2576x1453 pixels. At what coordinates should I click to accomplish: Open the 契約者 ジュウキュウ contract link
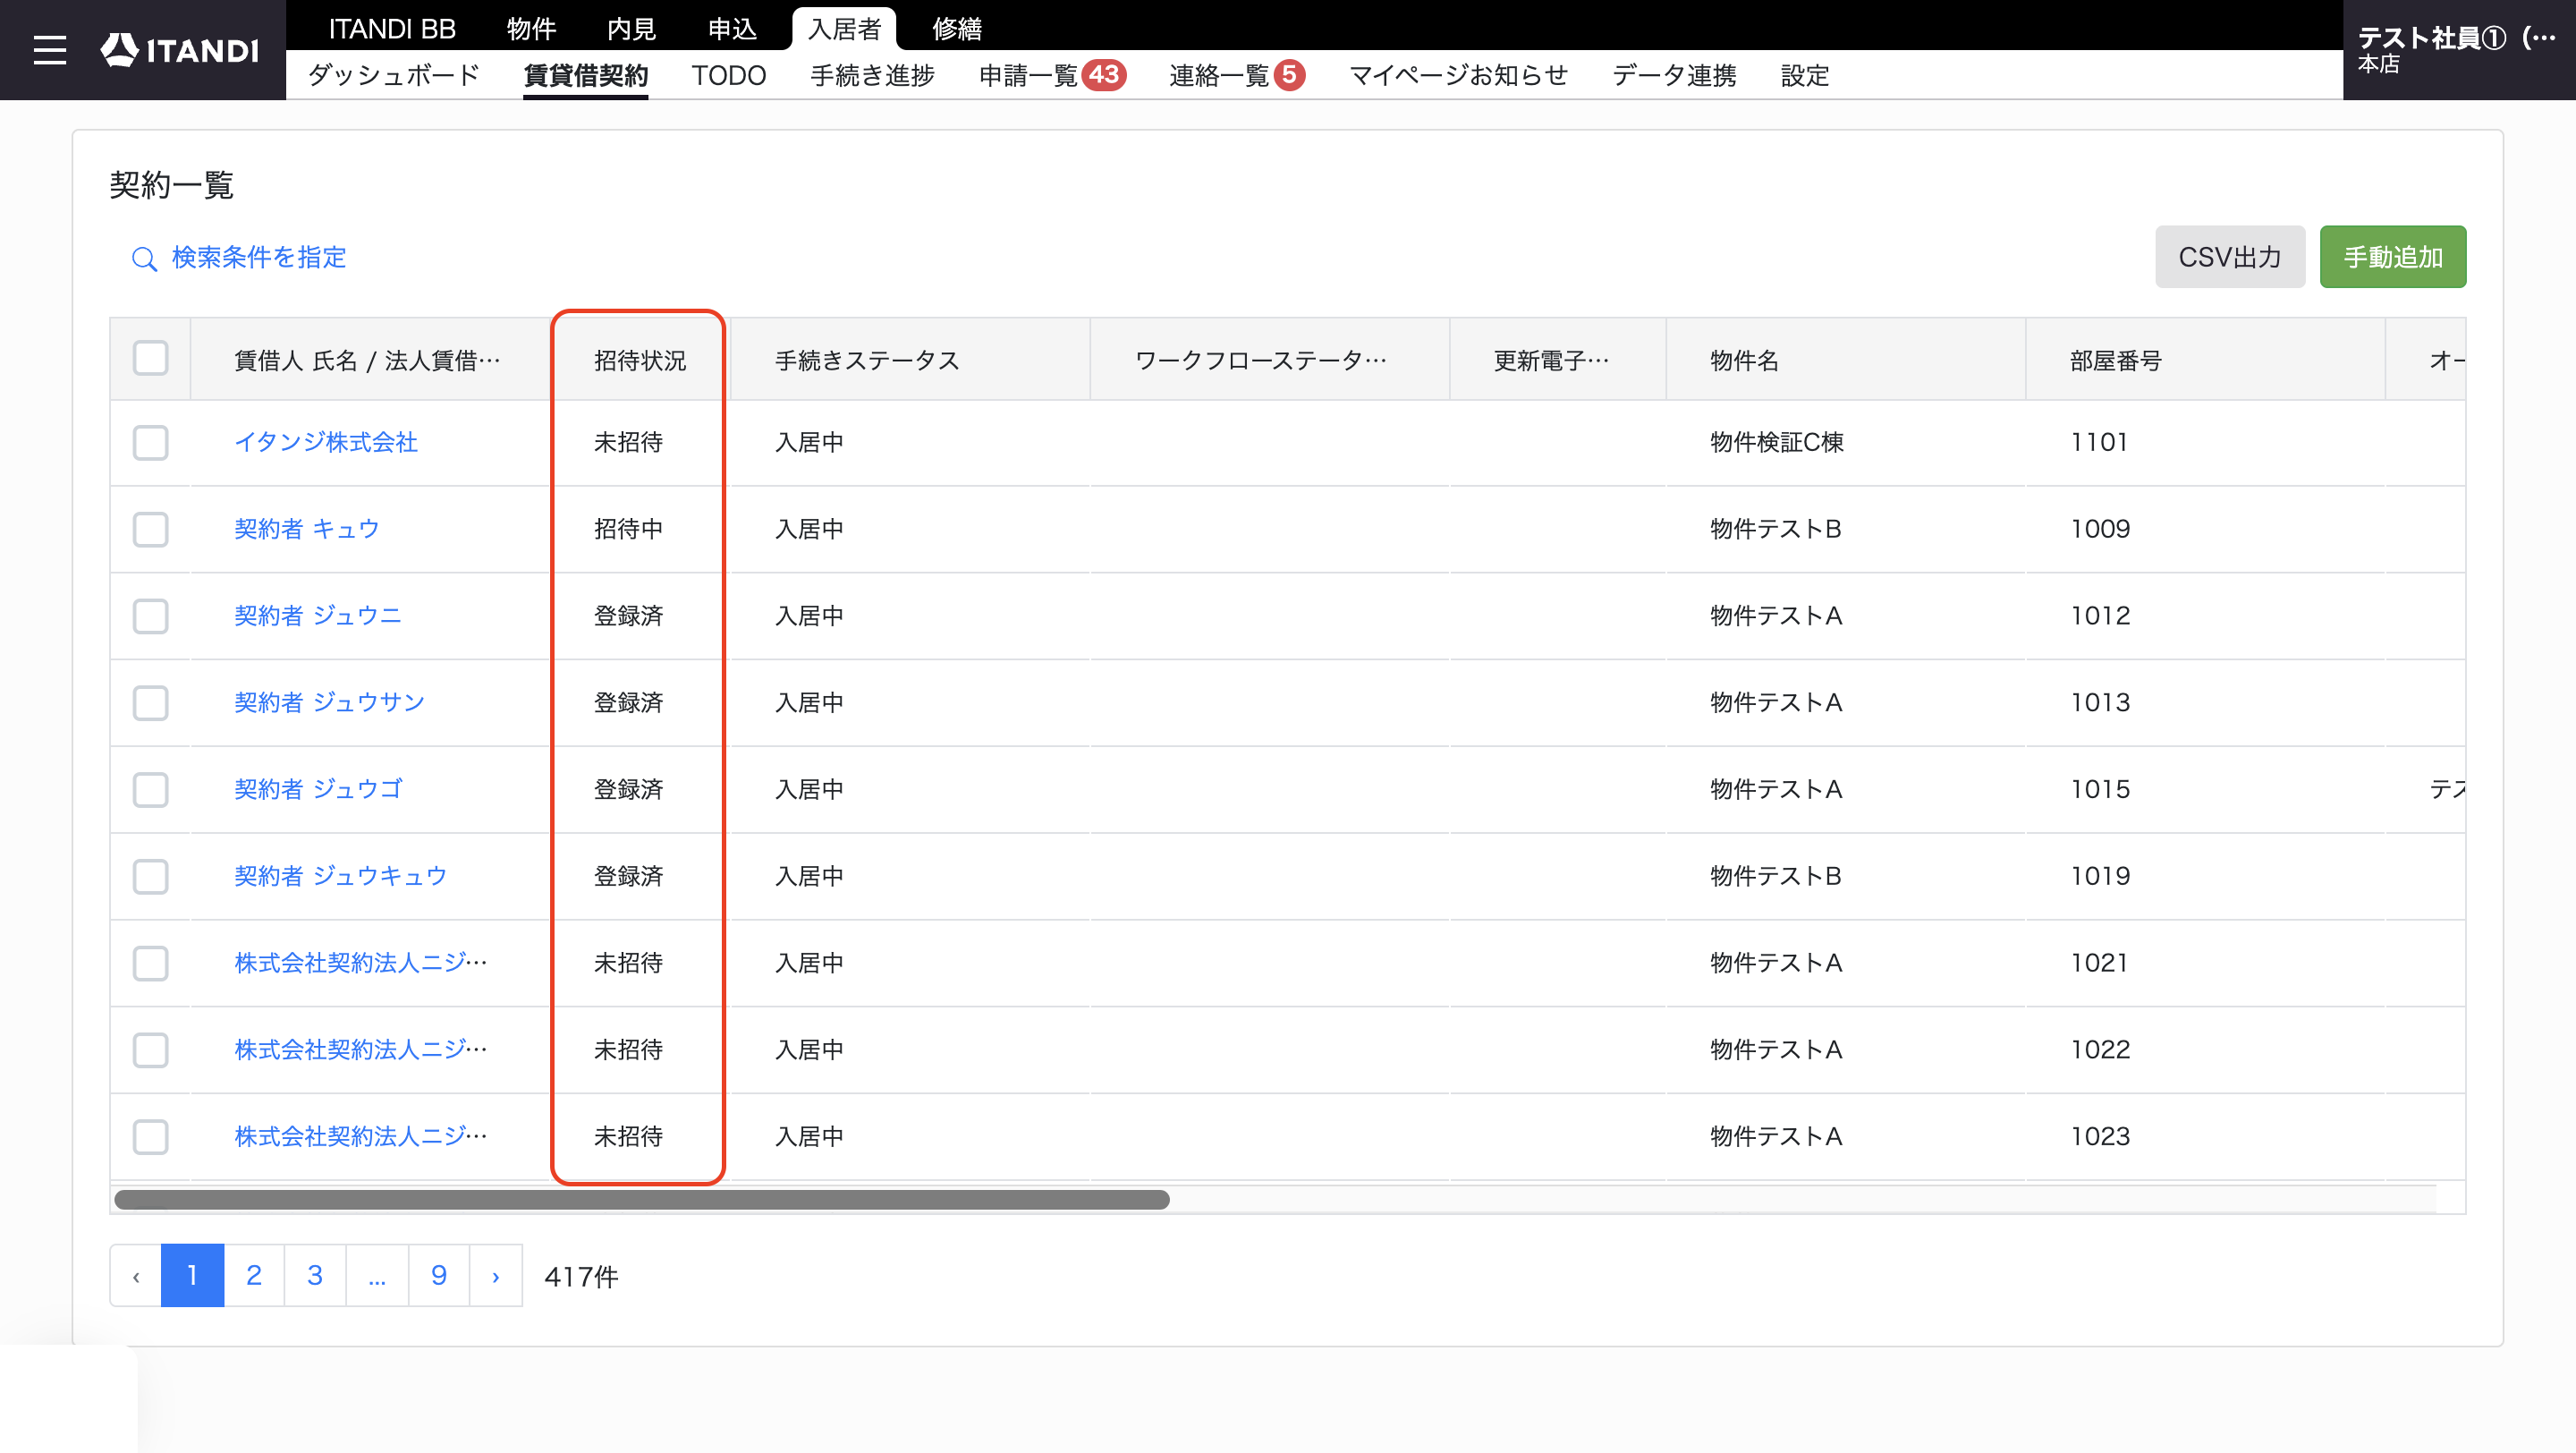[340, 877]
